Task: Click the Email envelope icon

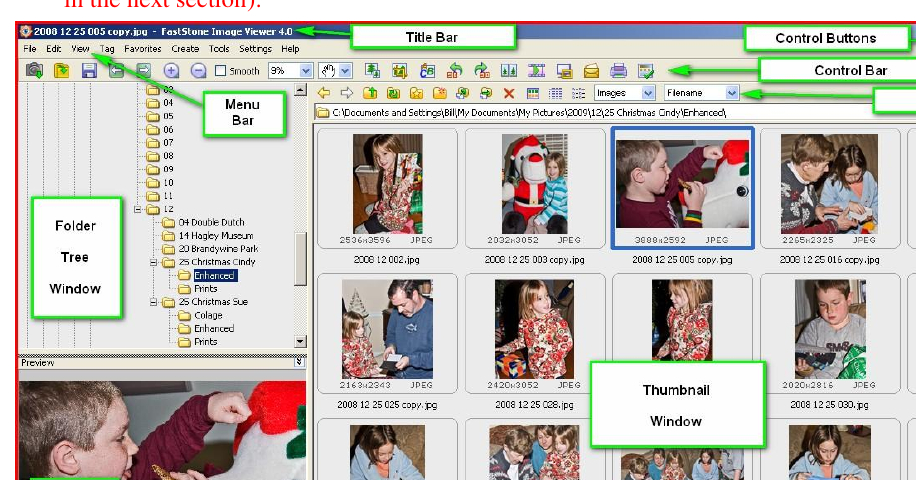Action: pyautogui.click(x=591, y=71)
